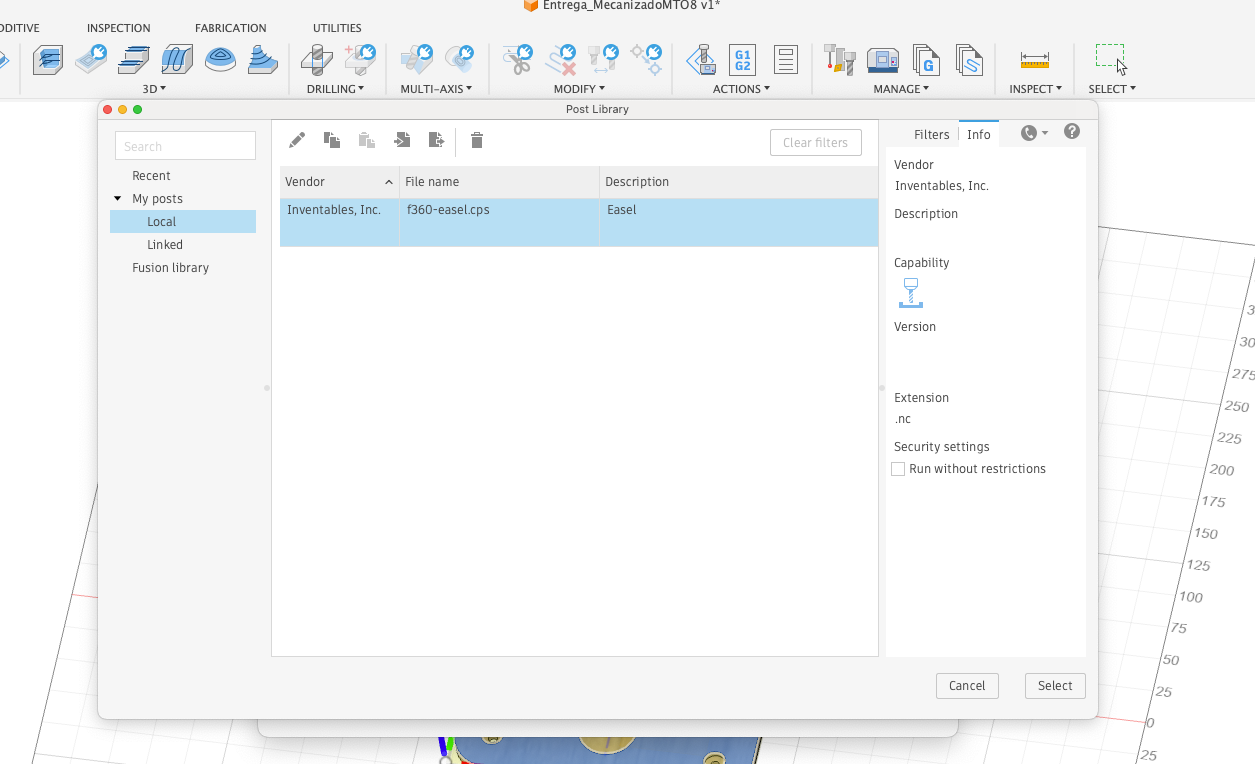Screen dimensions: 1255x764
Task: Click the Hole Recognition icon with plus
Action: coord(361,59)
